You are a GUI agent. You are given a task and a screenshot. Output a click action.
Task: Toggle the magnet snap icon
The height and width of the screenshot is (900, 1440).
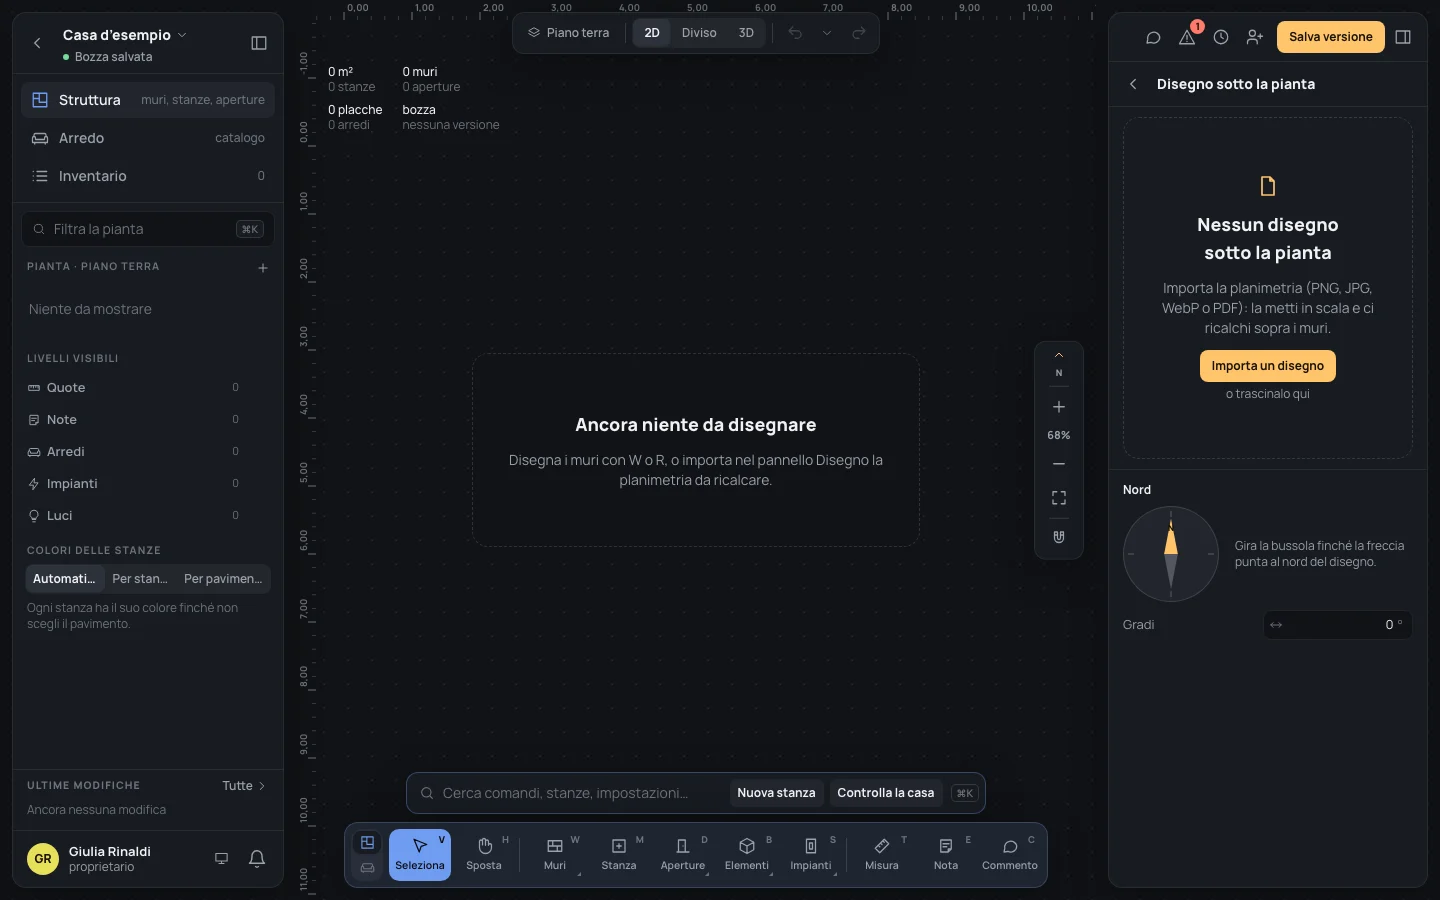[x=1059, y=537]
